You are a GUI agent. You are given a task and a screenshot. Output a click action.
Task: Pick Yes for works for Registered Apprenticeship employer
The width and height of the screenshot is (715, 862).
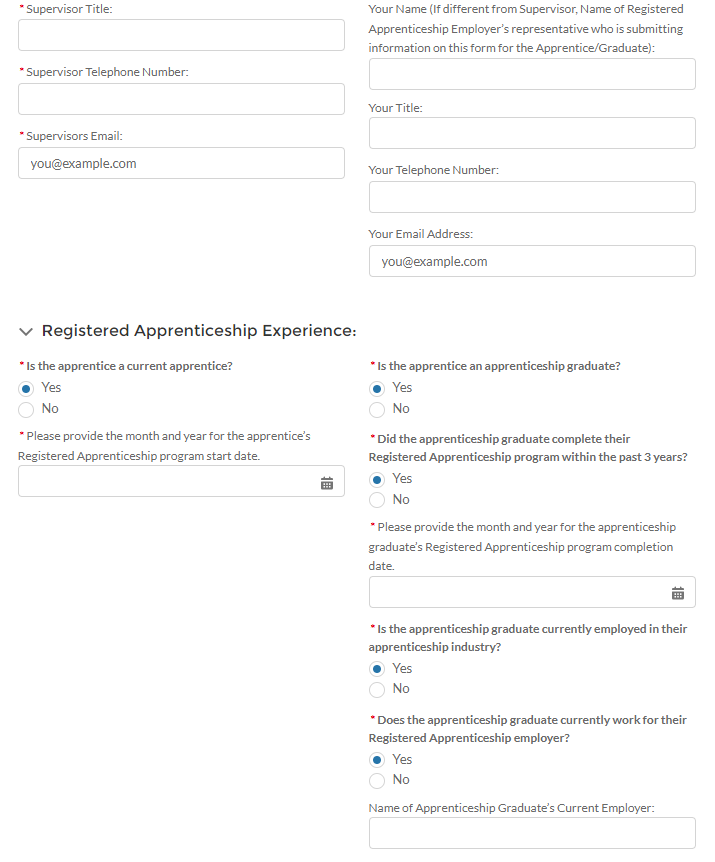point(378,760)
